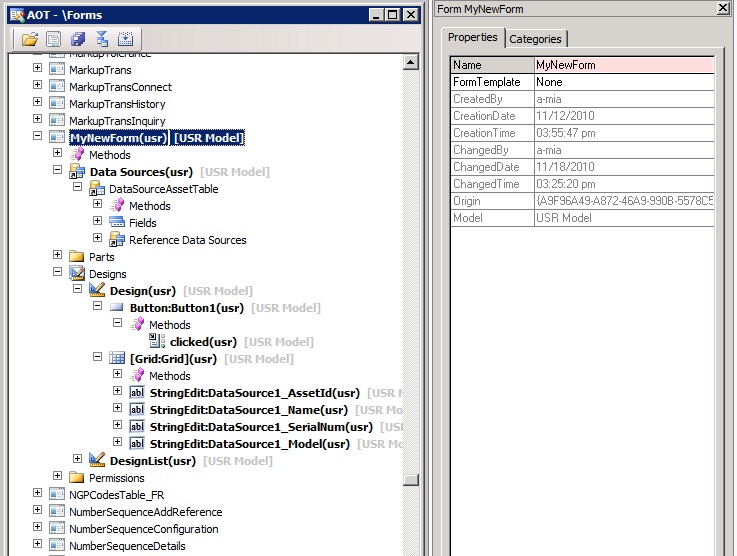The height and width of the screenshot is (556, 737).
Task: Expand the Reference Data Sources node
Action: pyautogui.click(x=97, y=237)
